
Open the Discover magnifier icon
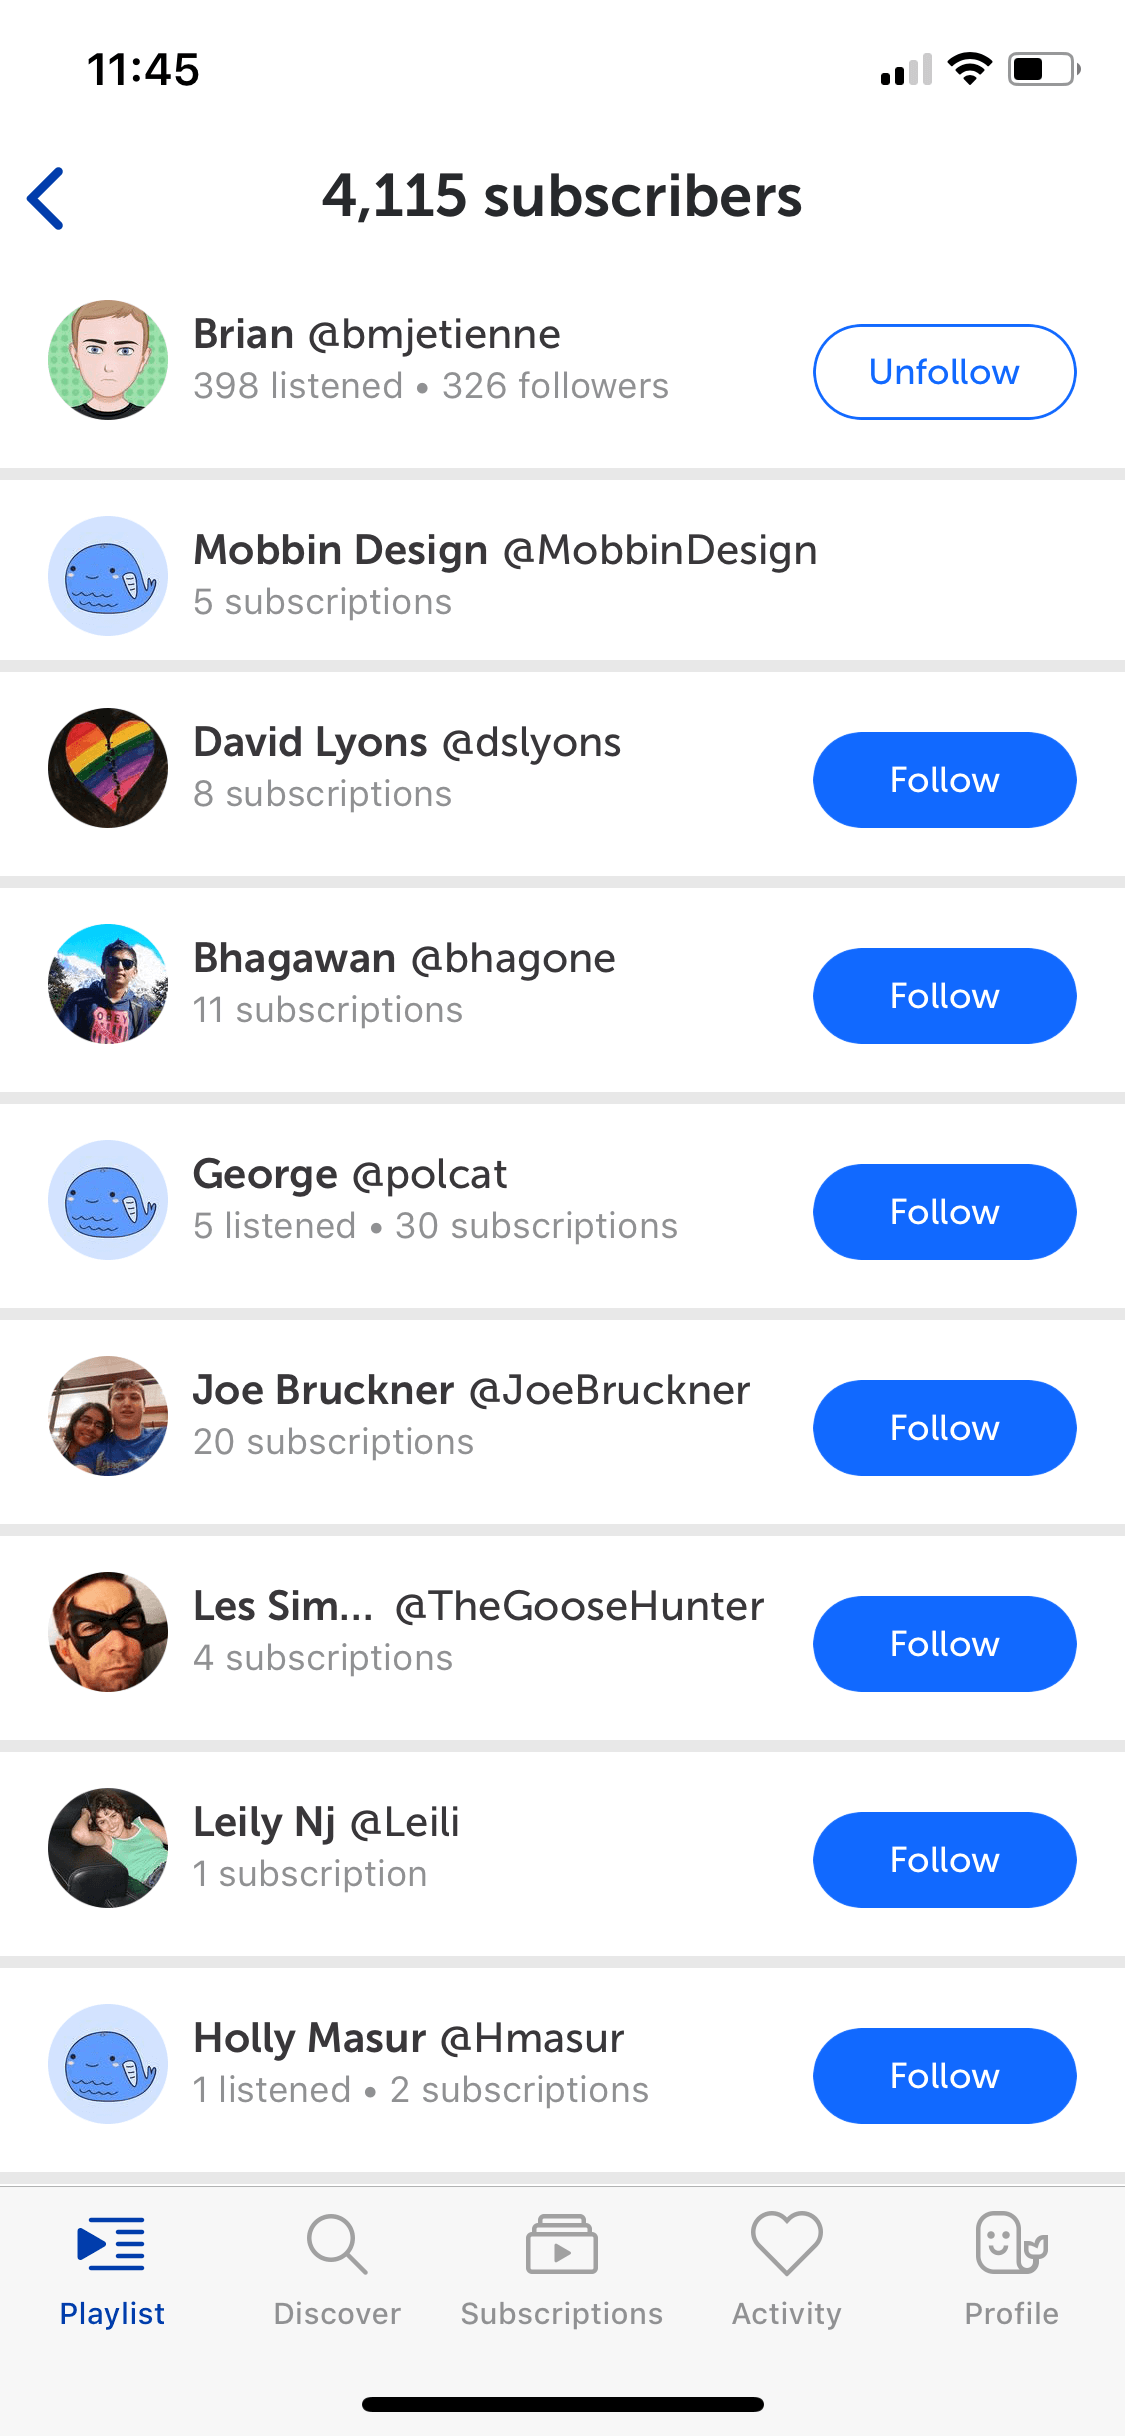click(337, 2245)
